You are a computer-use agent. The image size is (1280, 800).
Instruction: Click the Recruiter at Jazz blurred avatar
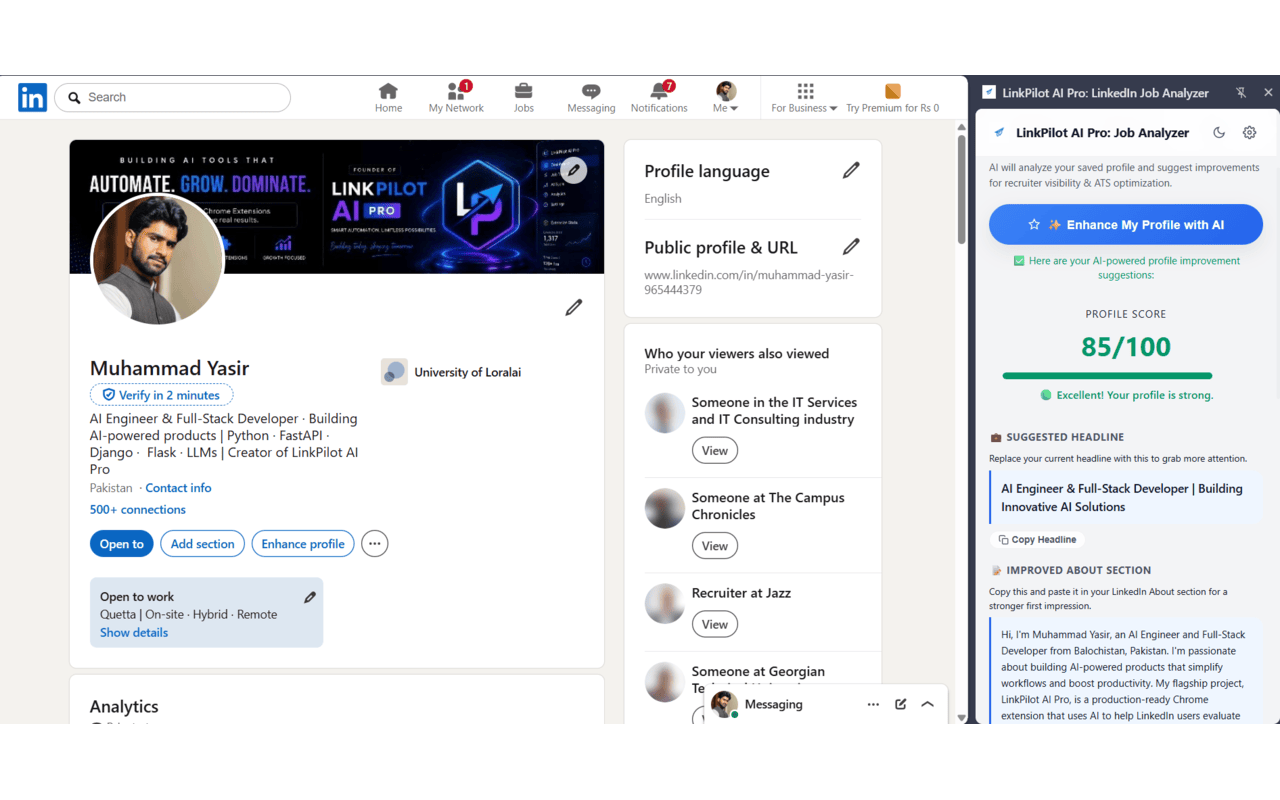(x=665, y=604)
